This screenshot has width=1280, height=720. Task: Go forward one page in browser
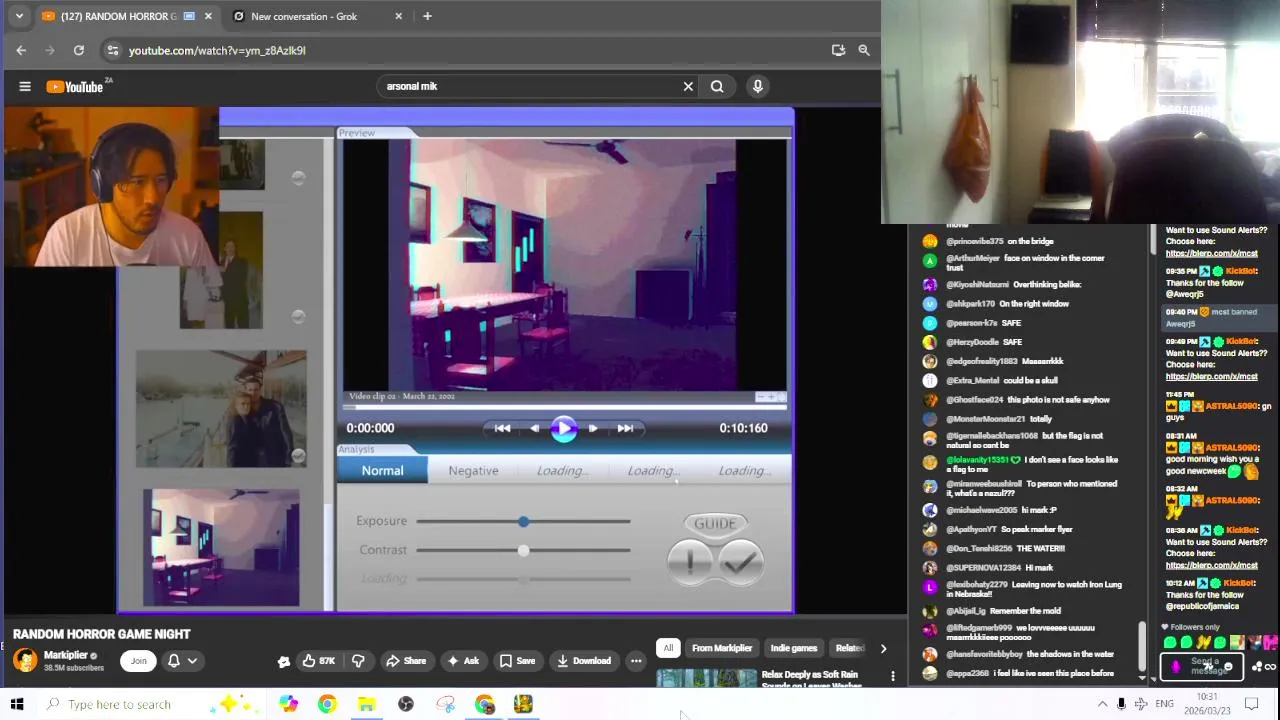[x=50, y=50]
